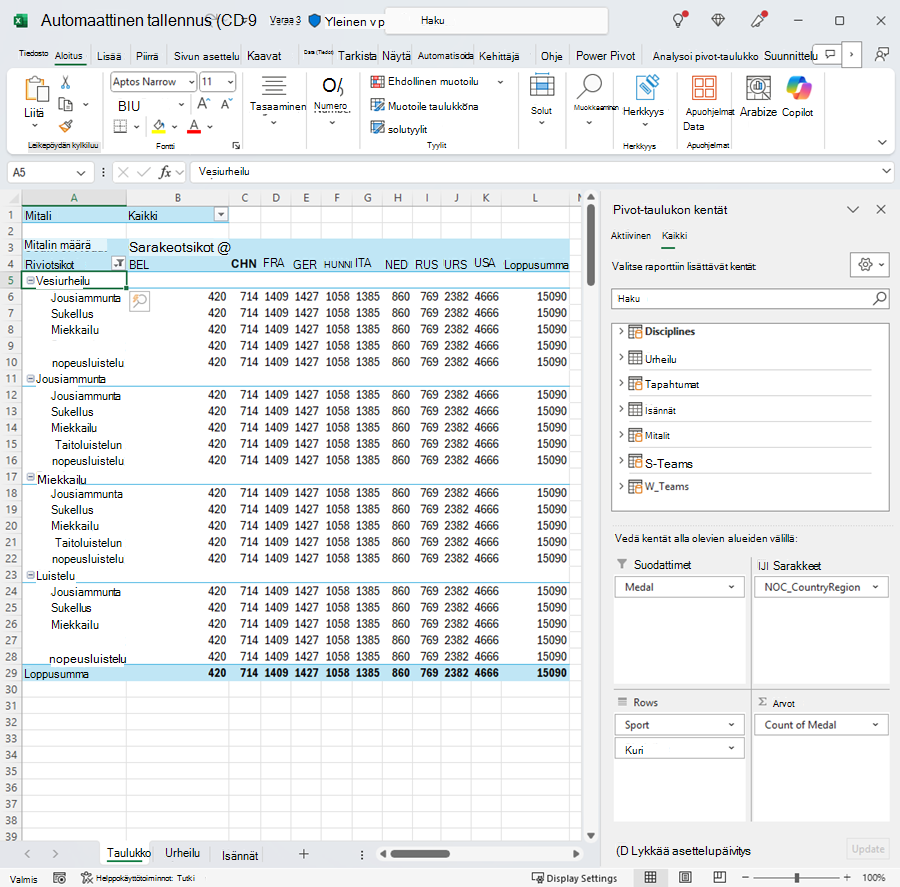Expand the Disciplines field table
The image size is (900, 887).
(621, 331)
